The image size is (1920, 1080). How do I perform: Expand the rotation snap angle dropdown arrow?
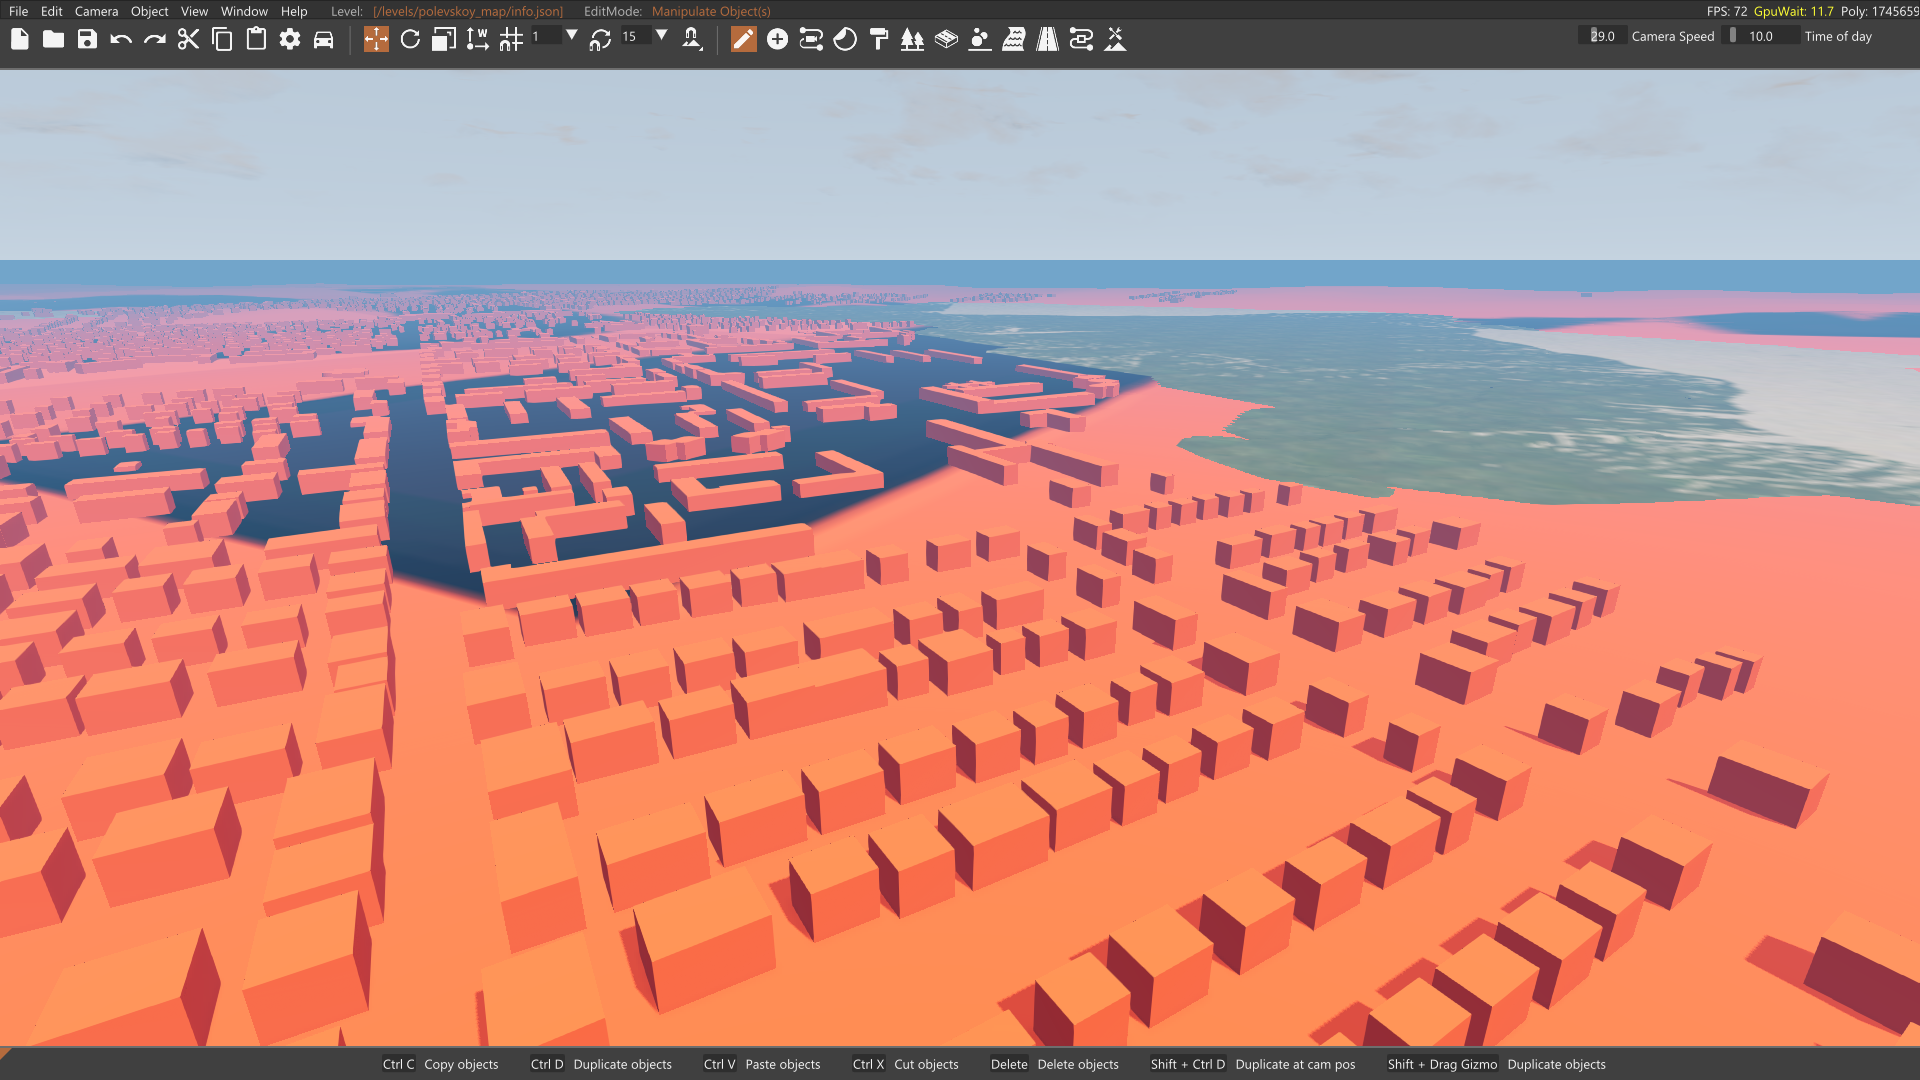(x=661, y=35)
